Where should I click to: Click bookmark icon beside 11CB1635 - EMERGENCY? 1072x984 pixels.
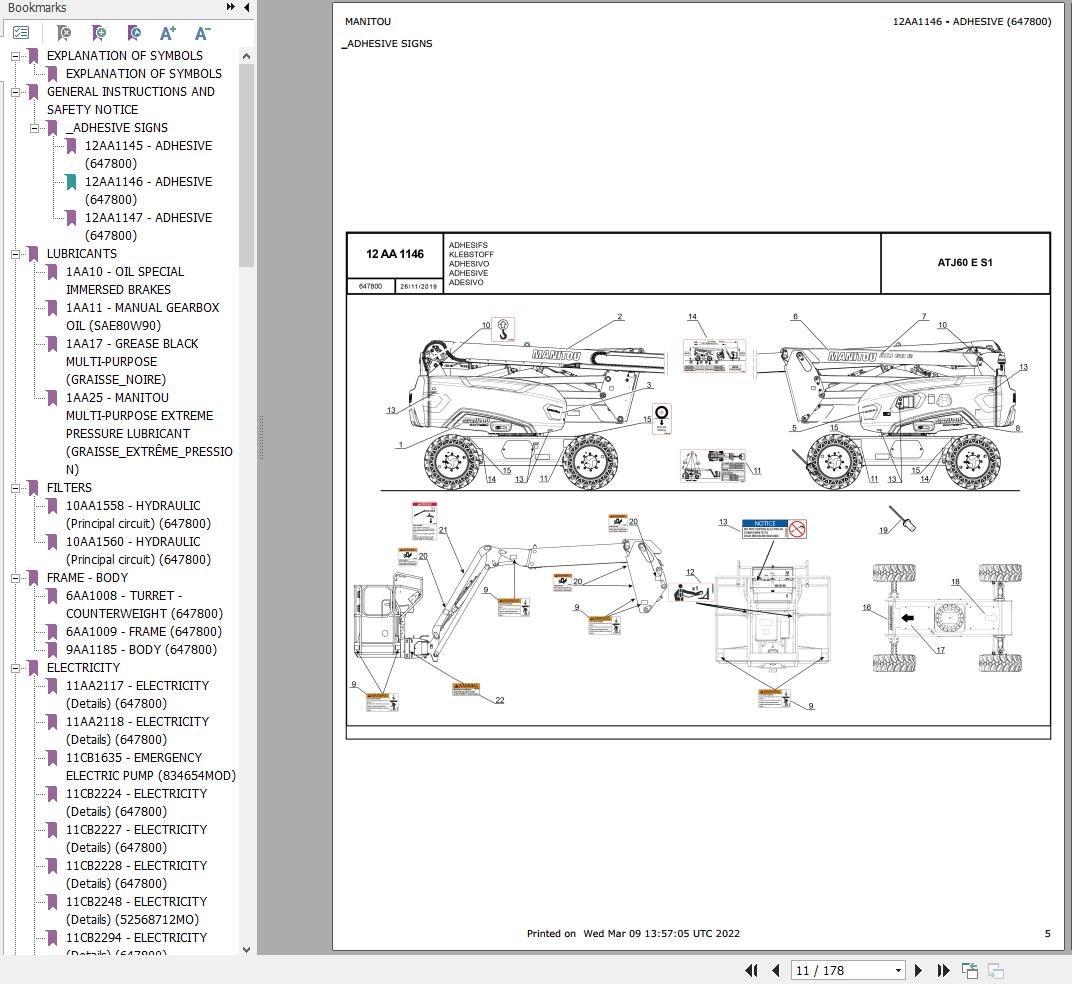(52, 758)
